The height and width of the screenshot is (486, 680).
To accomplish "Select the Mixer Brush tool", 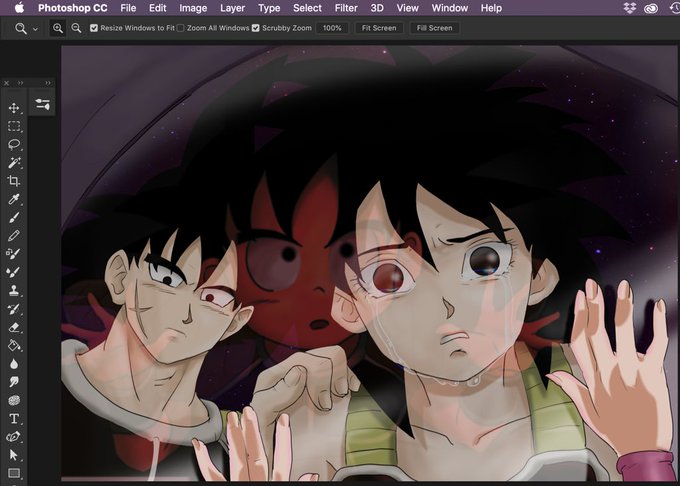I will tap(13, 272).
